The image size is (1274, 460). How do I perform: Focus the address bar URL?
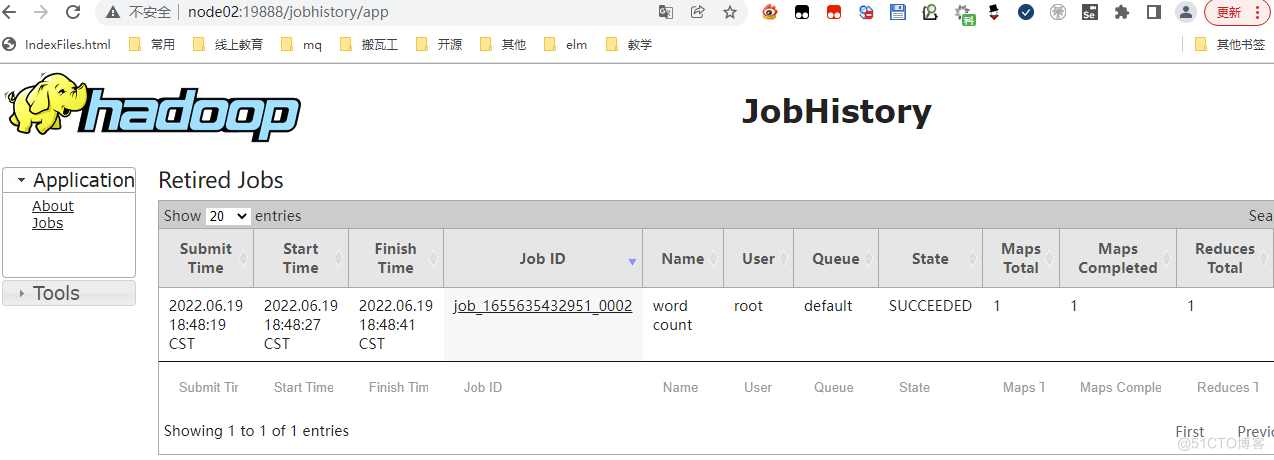[x=290, y=13]
